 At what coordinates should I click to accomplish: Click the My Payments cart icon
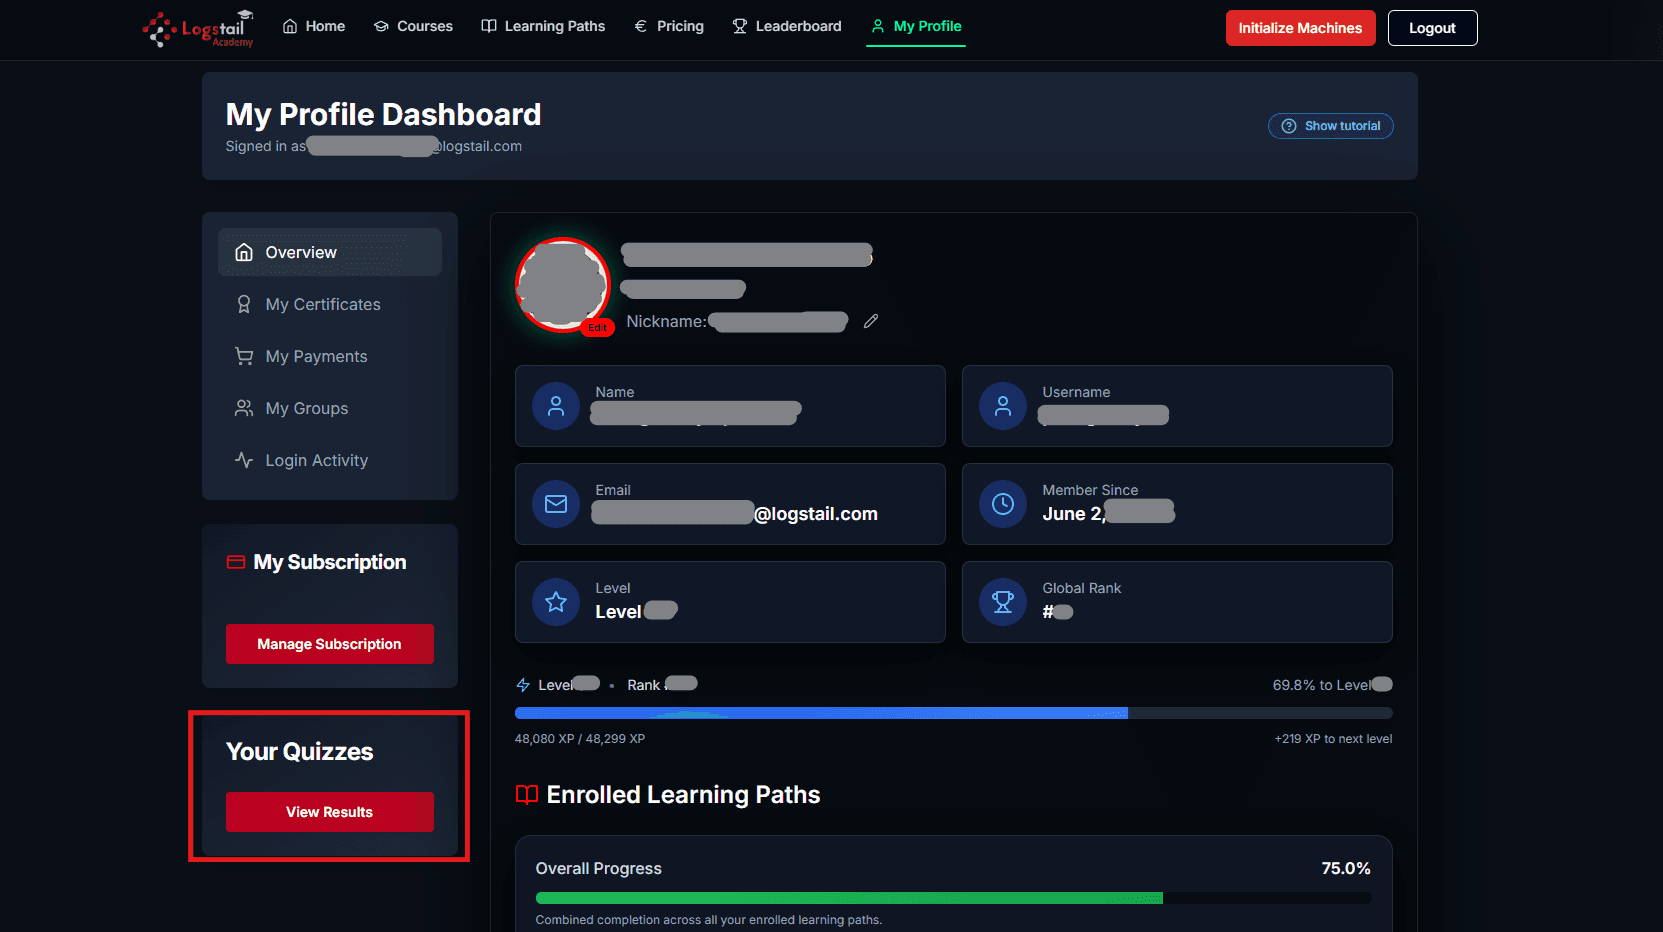[244, 356]
